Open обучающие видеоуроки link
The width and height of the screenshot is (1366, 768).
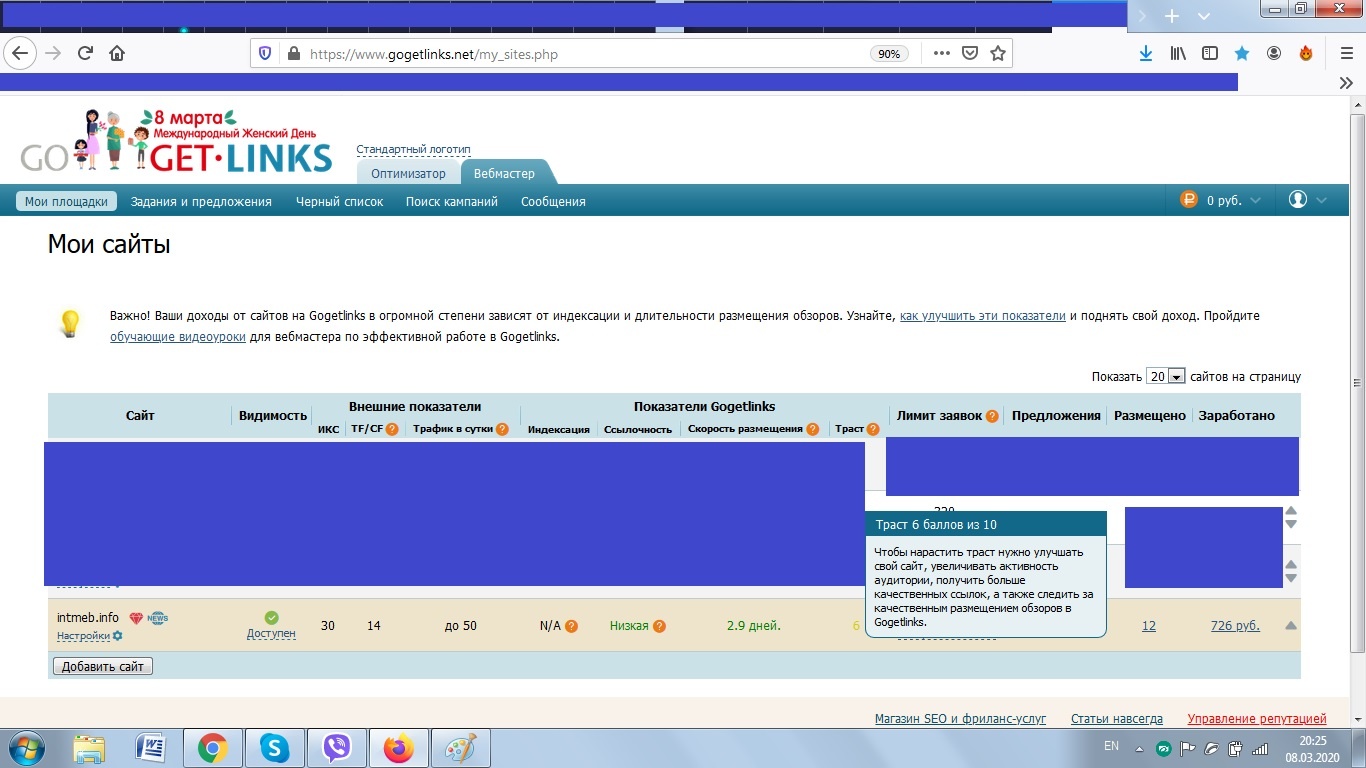pos(178,337)
